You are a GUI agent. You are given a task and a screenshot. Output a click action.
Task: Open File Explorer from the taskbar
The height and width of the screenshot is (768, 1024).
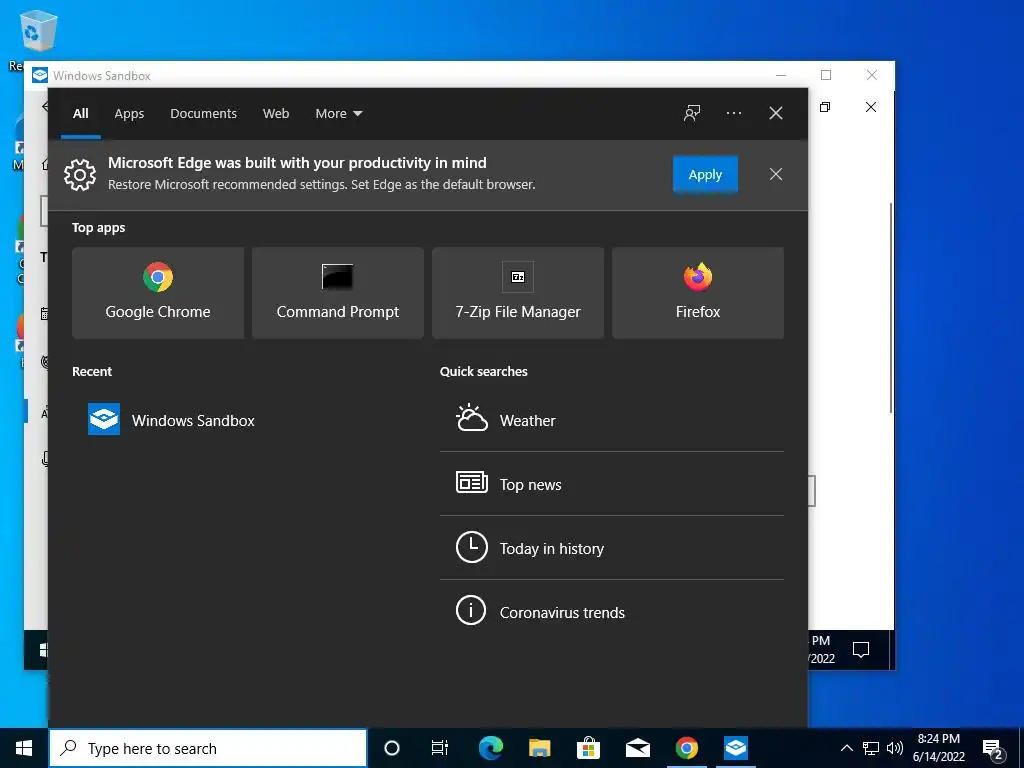tap(539, 748)
